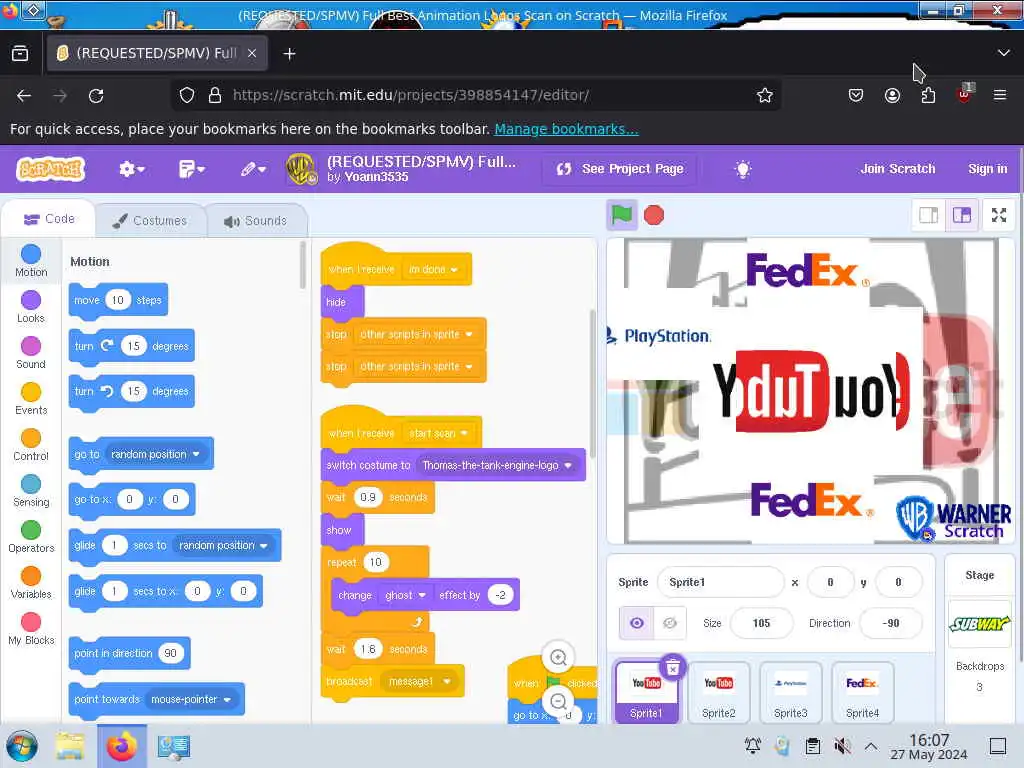1024x768 pixels.
Task: Open 'start scan' message dropdown
Action: [438, 433]
